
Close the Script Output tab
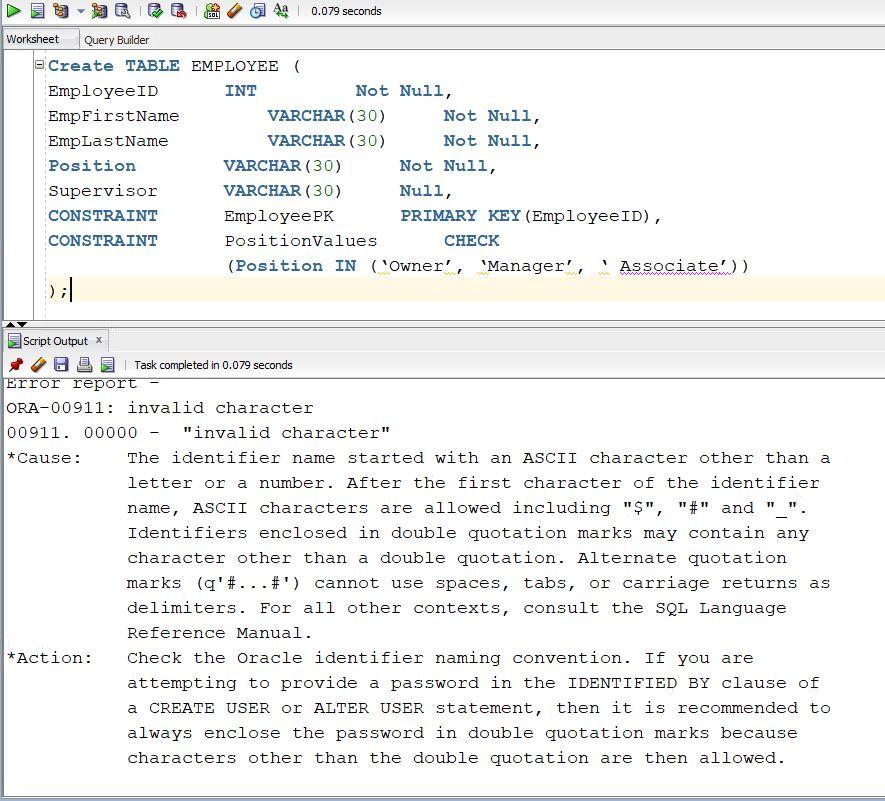(99, 340)
